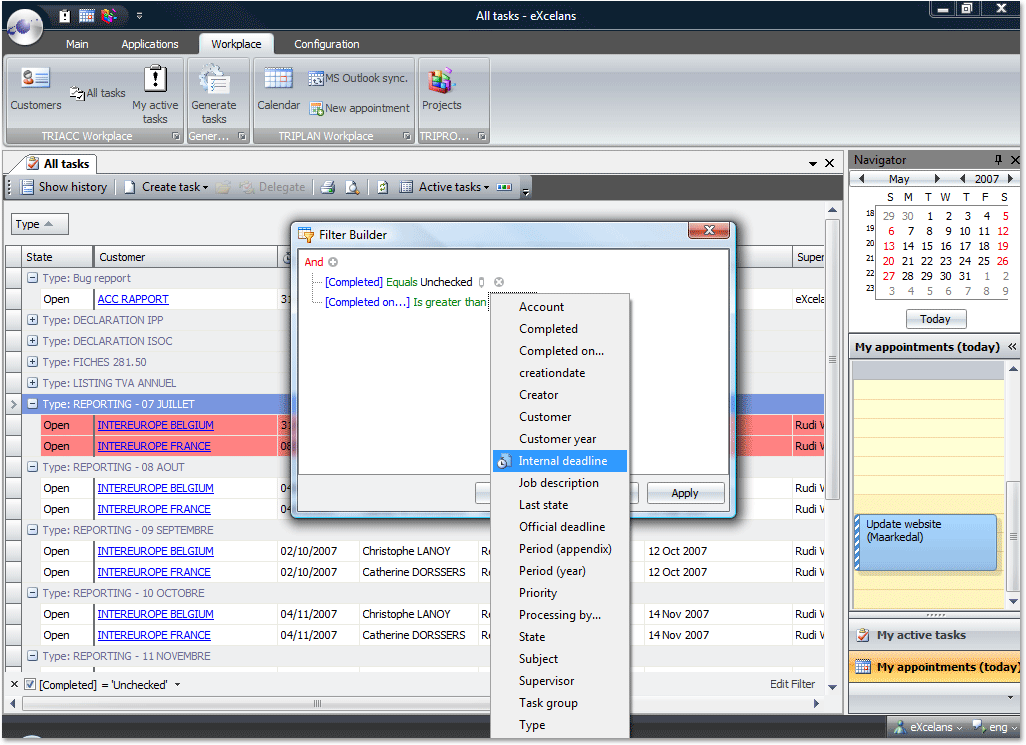Image resolution: width=1026 pixels, height=745 pixels.
Task: Toggle the Completed filter checkbox
Action: tap(30, 685)
